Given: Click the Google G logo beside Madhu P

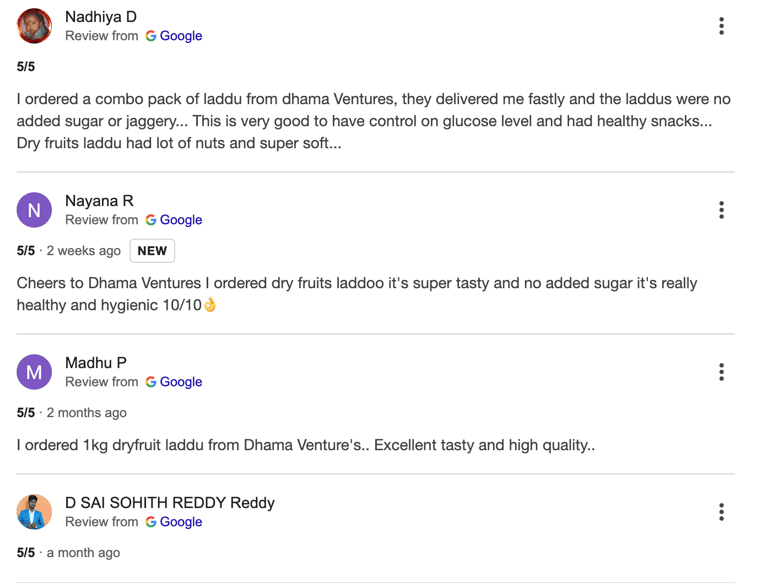Looking at the screenshot, I should coord(151,382).
